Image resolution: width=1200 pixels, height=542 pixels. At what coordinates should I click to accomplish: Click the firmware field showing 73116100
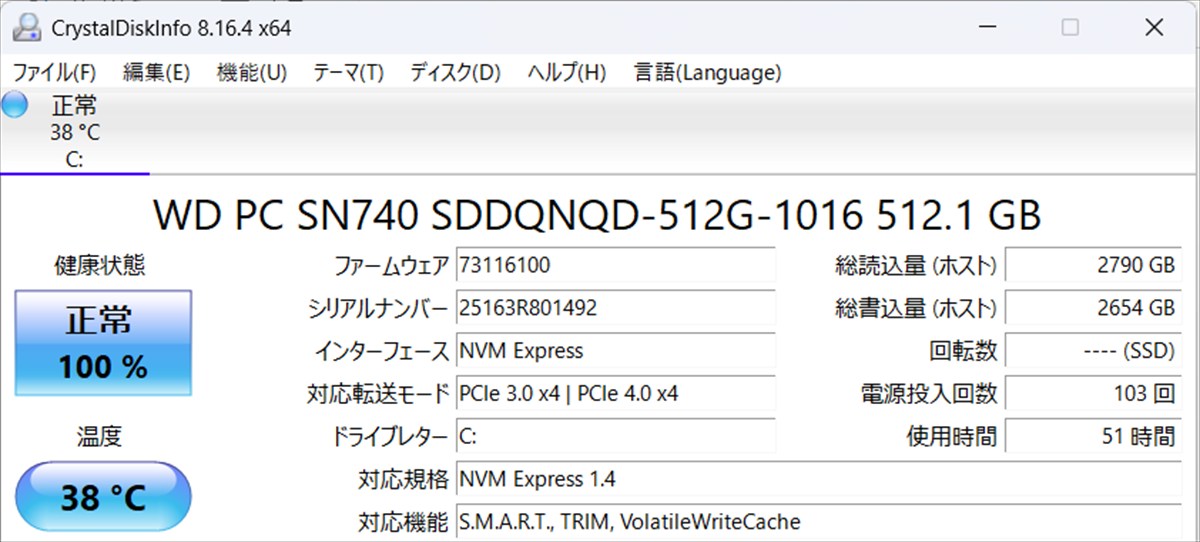click(615, 266)
